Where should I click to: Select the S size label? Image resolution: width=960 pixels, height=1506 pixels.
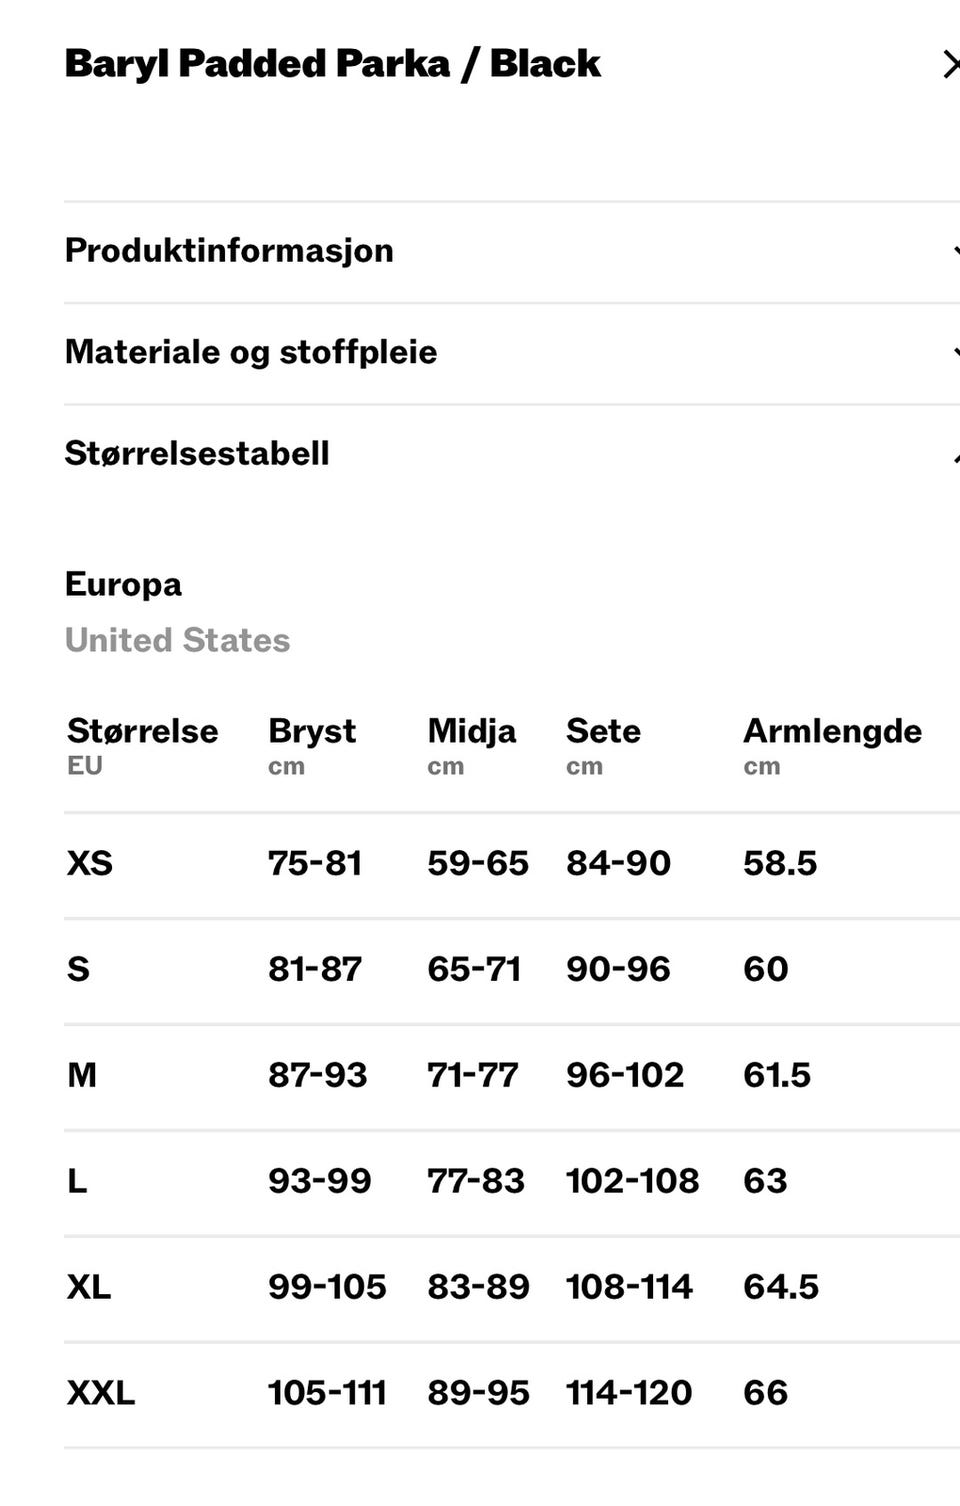[x=78, y=969]
